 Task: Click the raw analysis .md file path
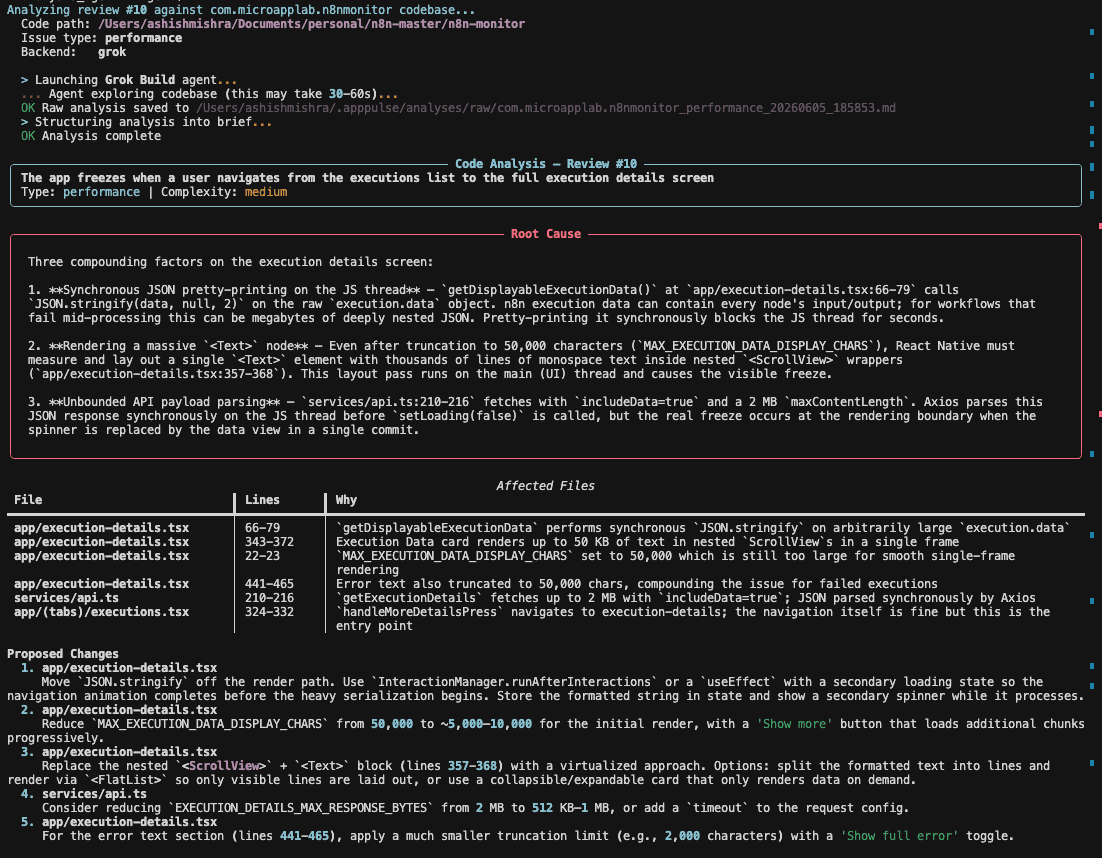tap(545, 108)
